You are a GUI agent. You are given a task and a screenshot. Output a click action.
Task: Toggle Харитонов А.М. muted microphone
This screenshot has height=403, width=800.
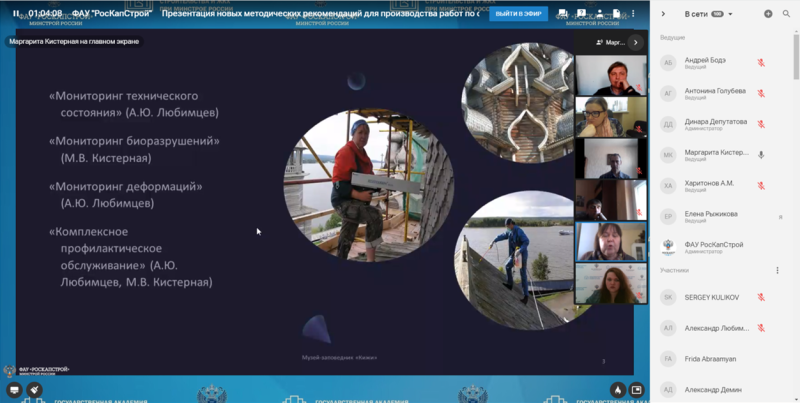click(761, 186)
